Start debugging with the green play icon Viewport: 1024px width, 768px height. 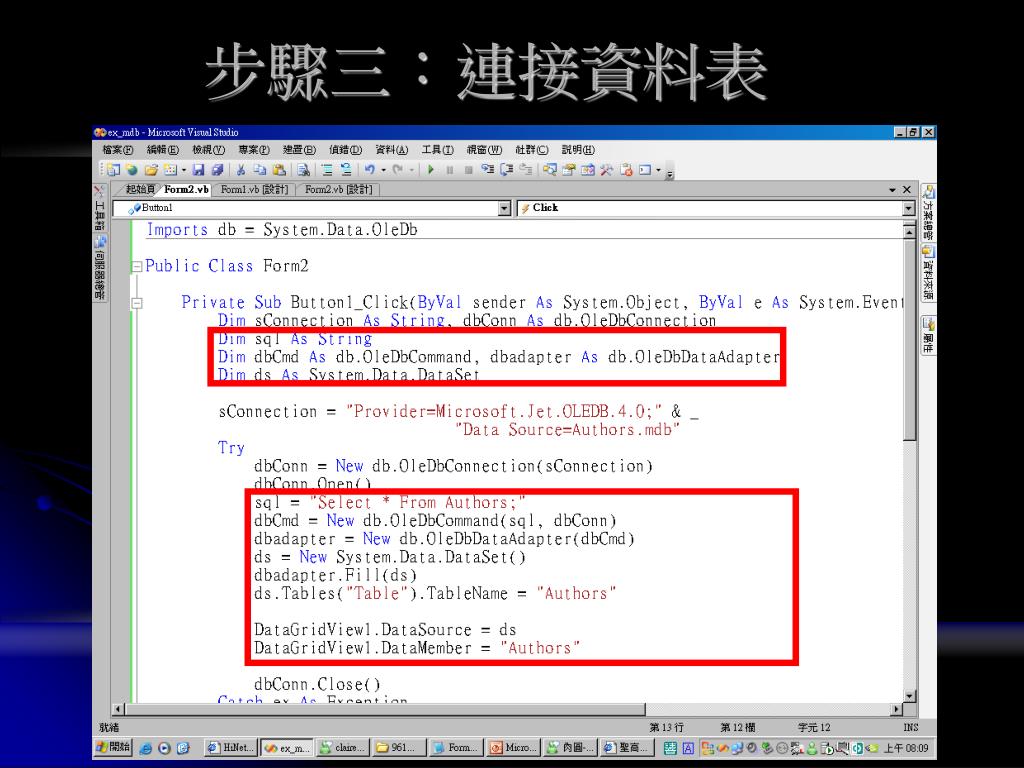pyautogui.click(x=431, y=170)
